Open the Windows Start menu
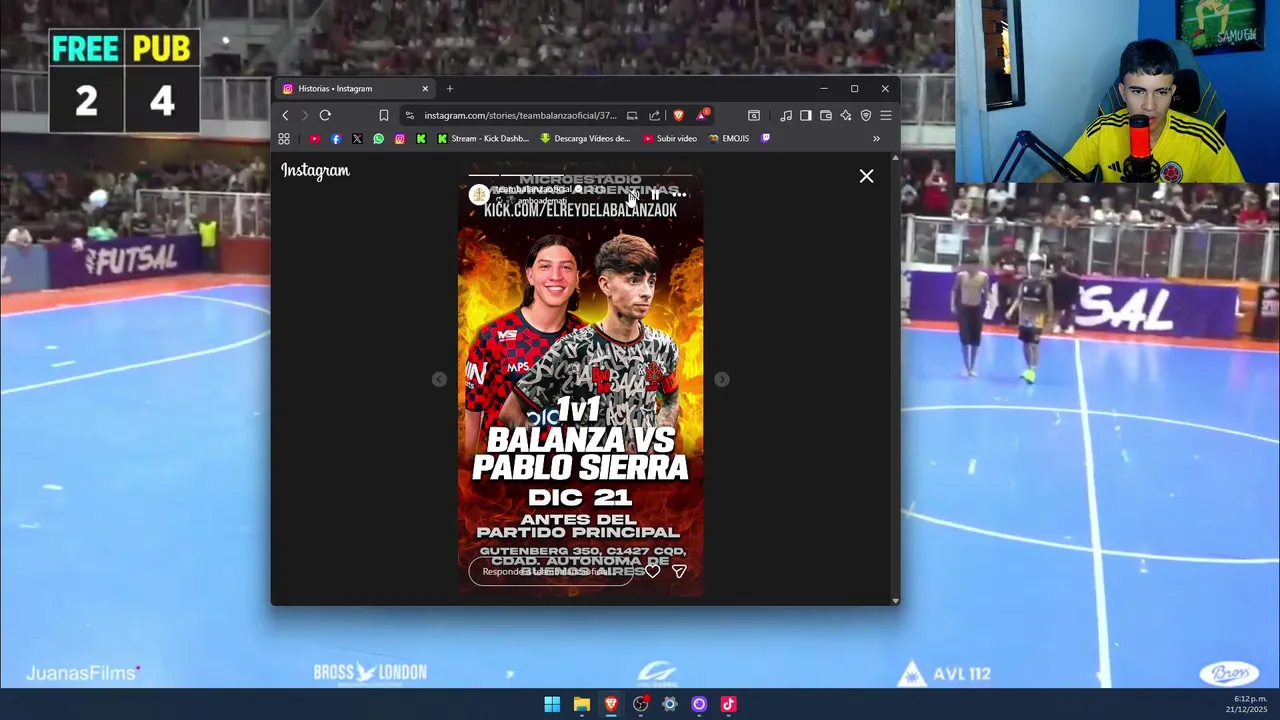The width and height of the screenshot is (1280, 720). pyautogui.click(x=552, y=704)
